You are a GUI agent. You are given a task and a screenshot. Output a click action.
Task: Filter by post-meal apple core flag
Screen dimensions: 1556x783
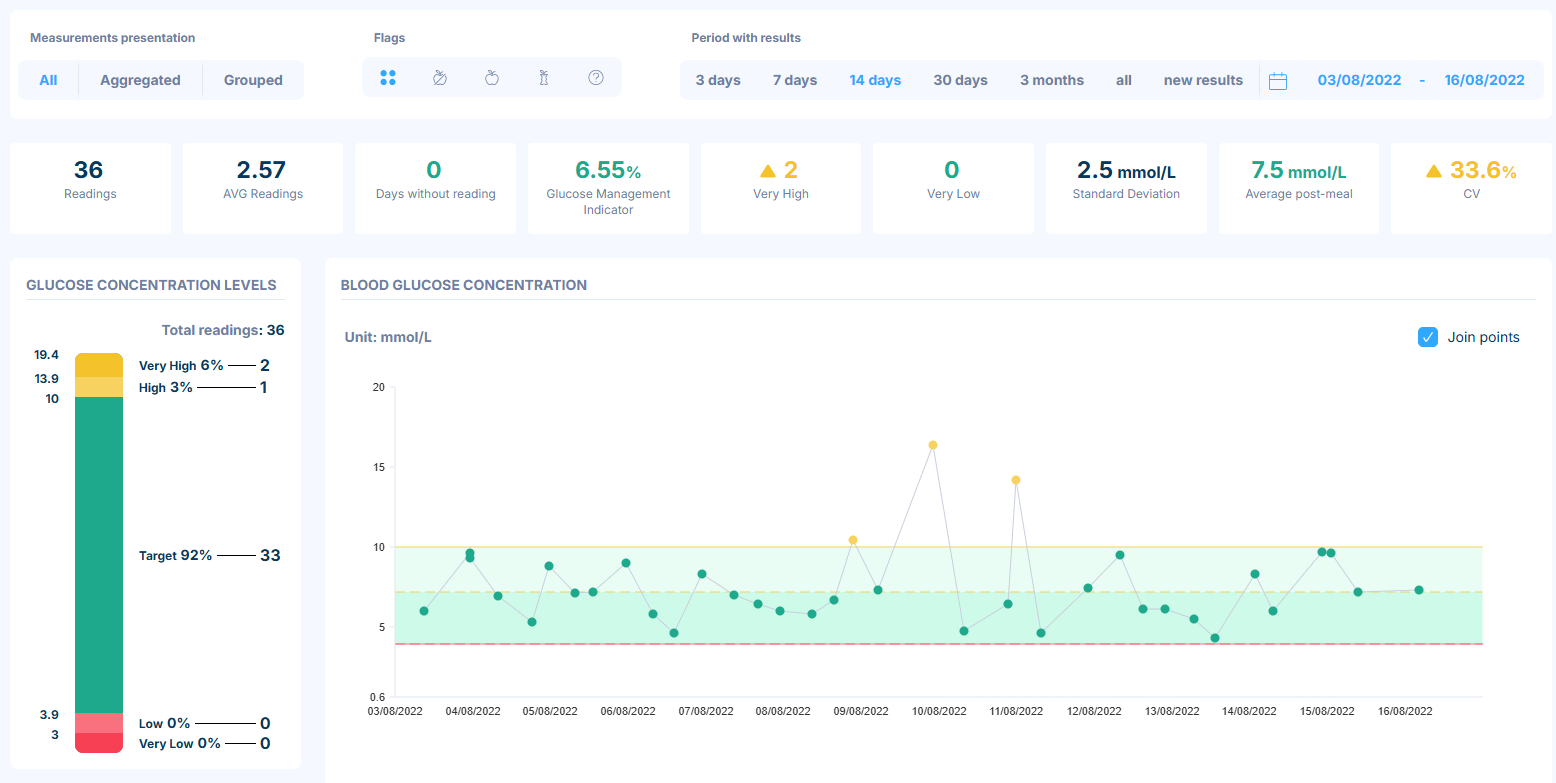point(544,77)
